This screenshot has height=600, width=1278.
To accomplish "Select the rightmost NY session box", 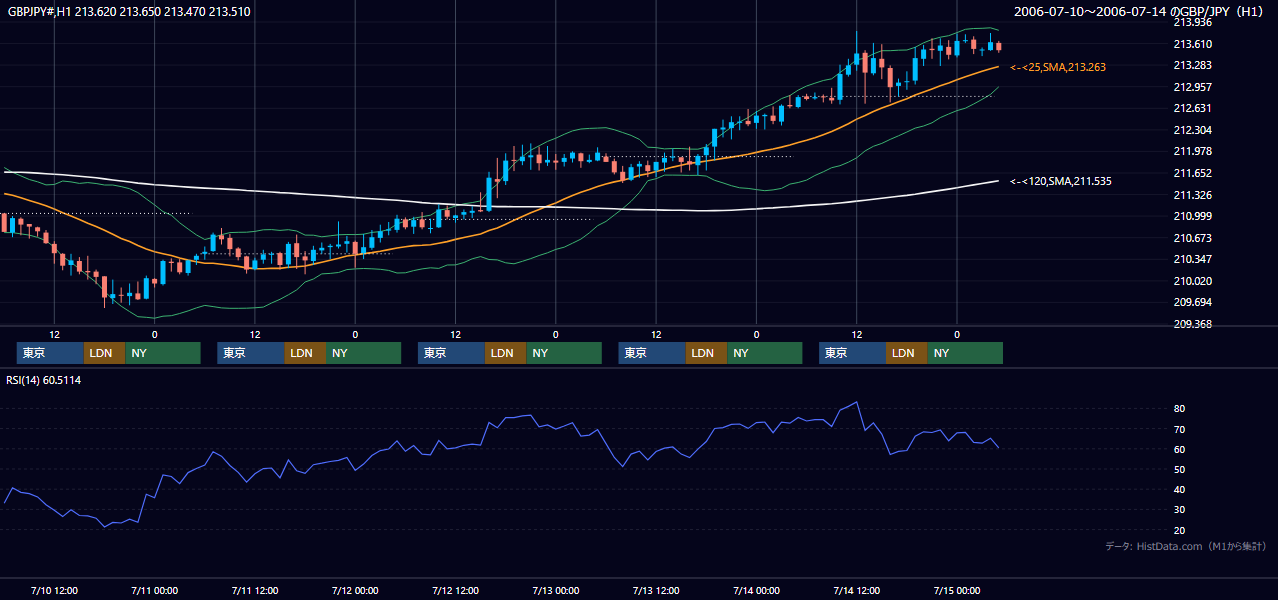I will click(x=965, y=353).
